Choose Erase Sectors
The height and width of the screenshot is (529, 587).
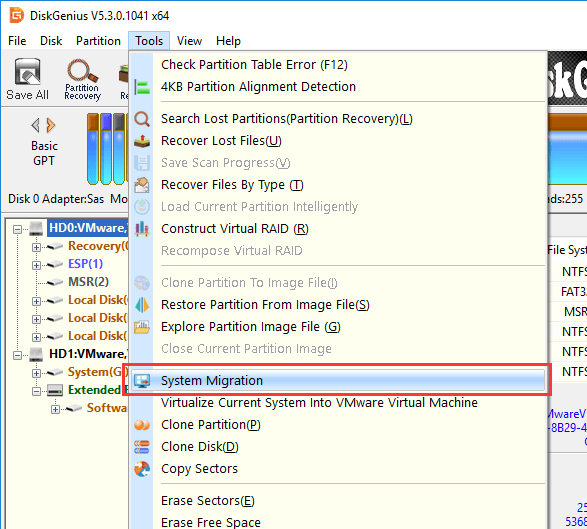pyautogui.click(x=338, y=501)
